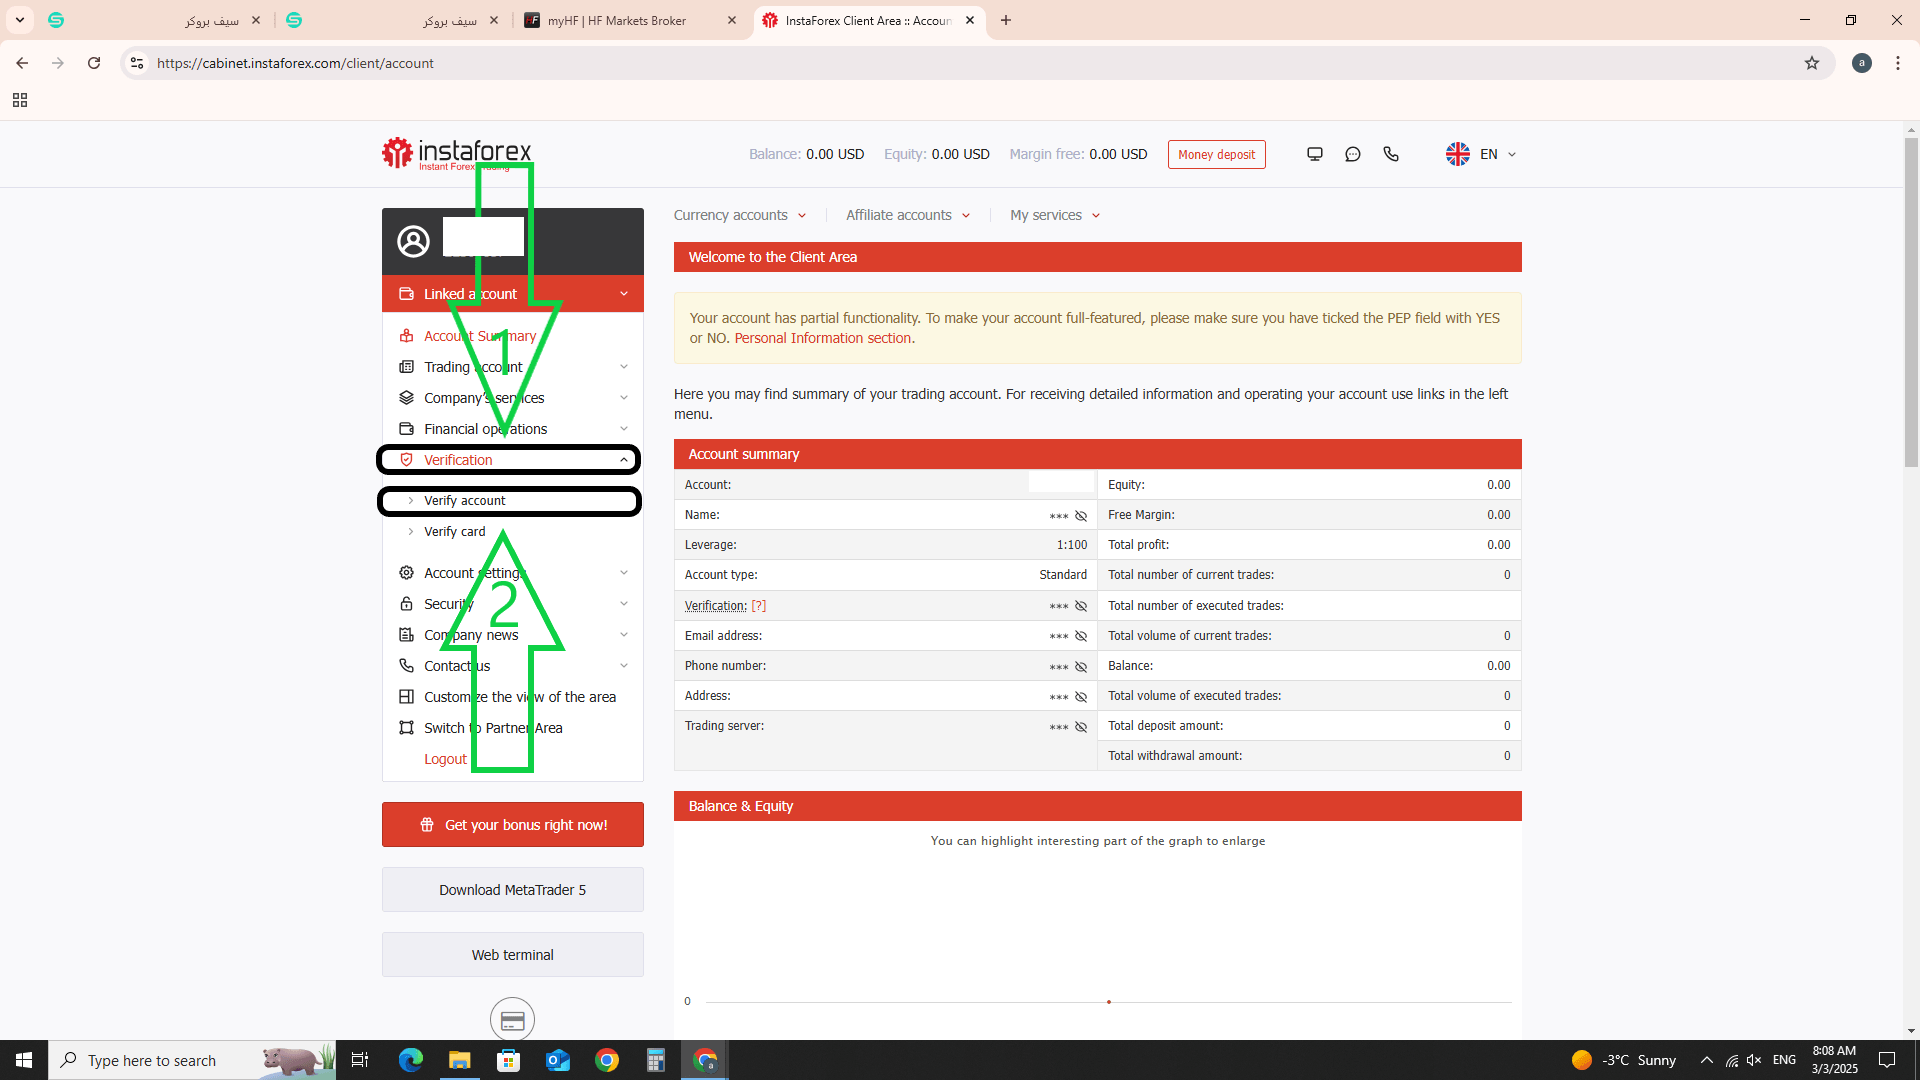Open Task View on the taskbar
The image size is (1920, 1080).
360,1060
